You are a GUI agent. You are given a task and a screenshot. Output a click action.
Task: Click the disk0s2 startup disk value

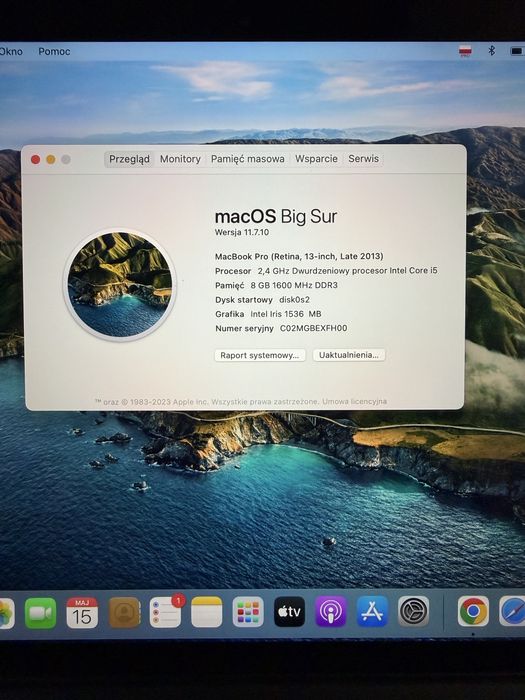(x=294, y=300)
